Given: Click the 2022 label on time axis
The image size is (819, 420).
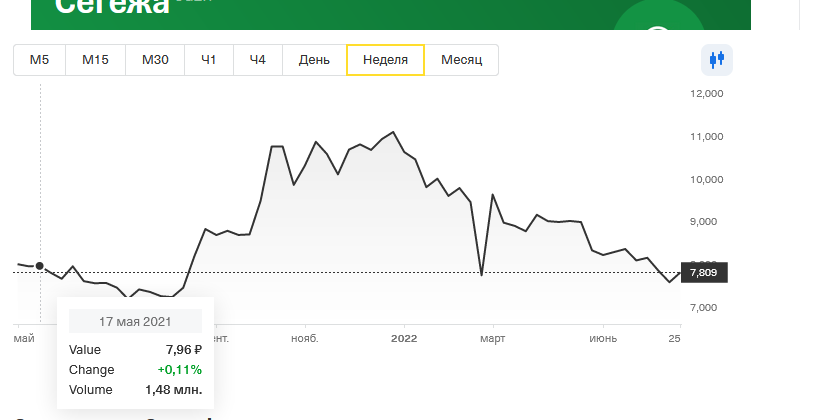Looking at the screenshot, I should click(x=404, y=339).
